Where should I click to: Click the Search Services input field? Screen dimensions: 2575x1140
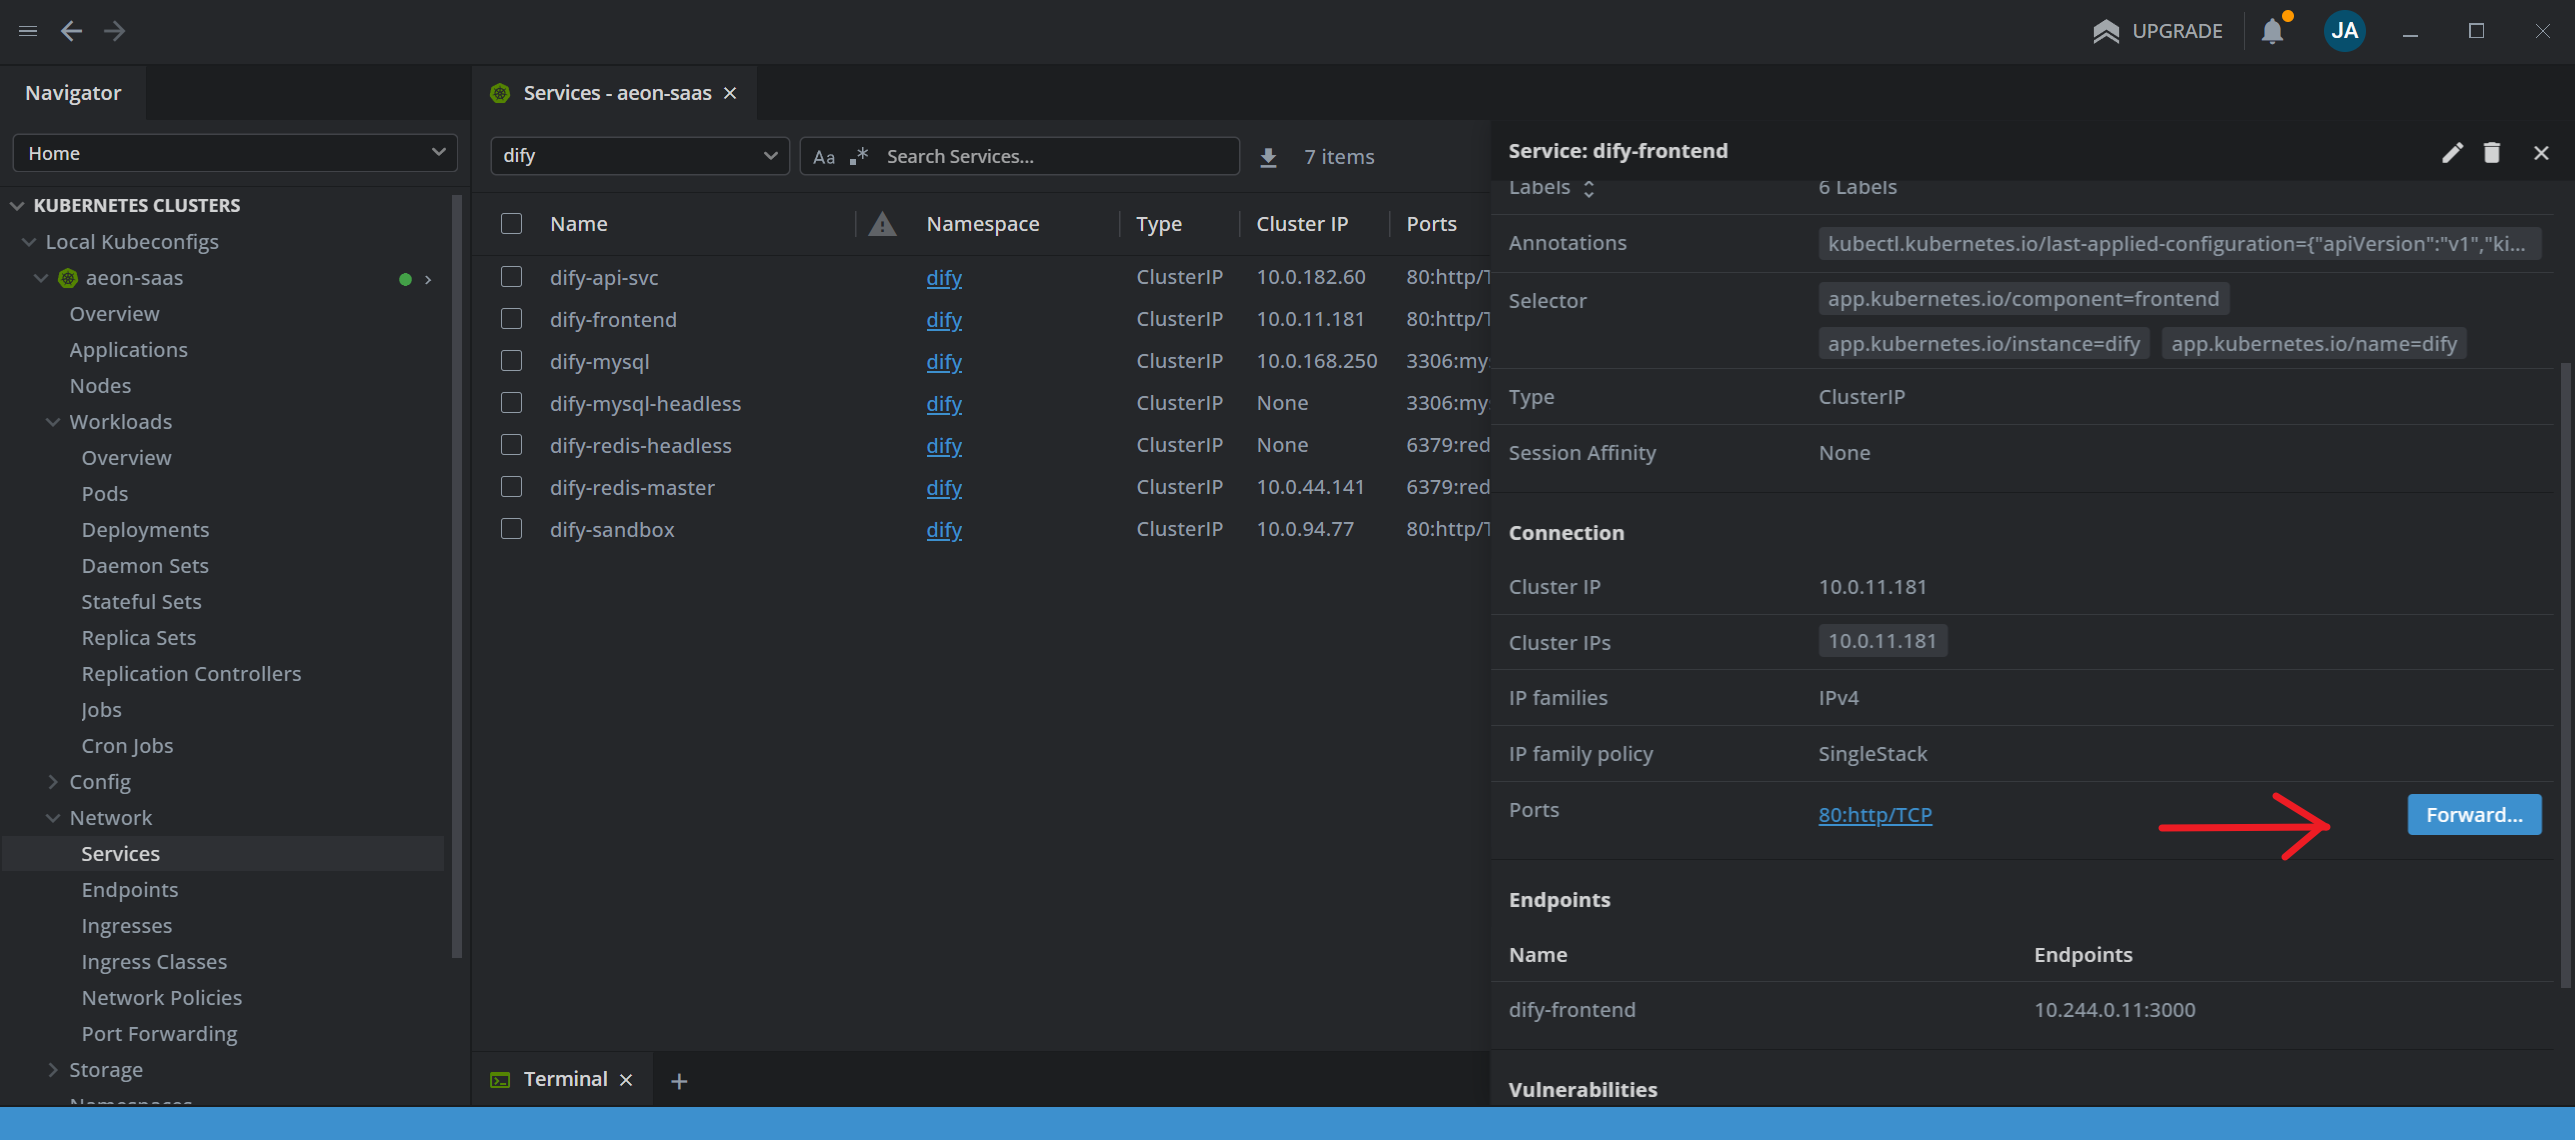pyautogui.click(x=1055, y=157)
